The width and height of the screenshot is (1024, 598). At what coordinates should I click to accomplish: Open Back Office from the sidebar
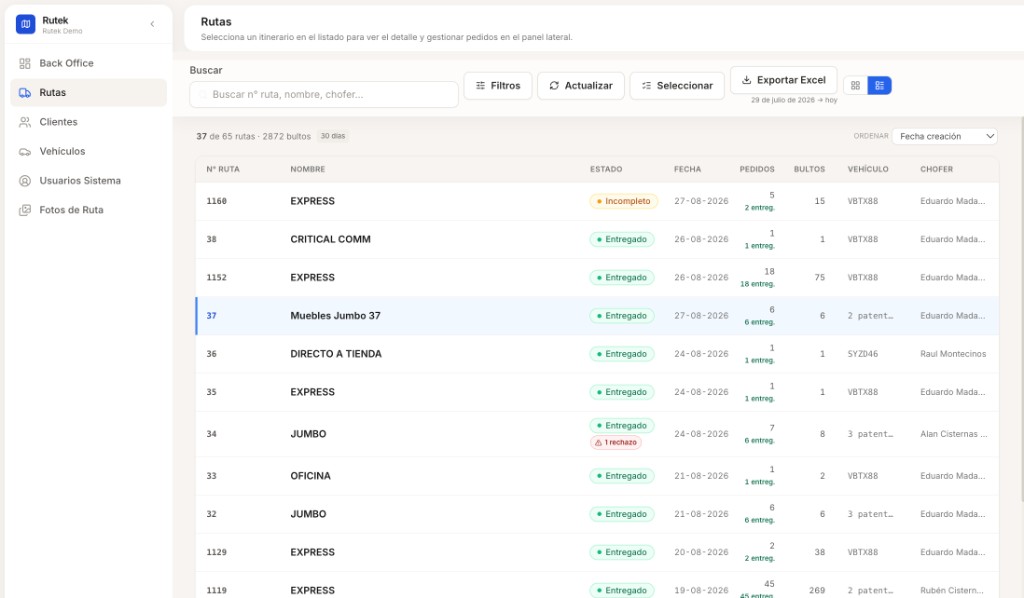click(88, 63)
